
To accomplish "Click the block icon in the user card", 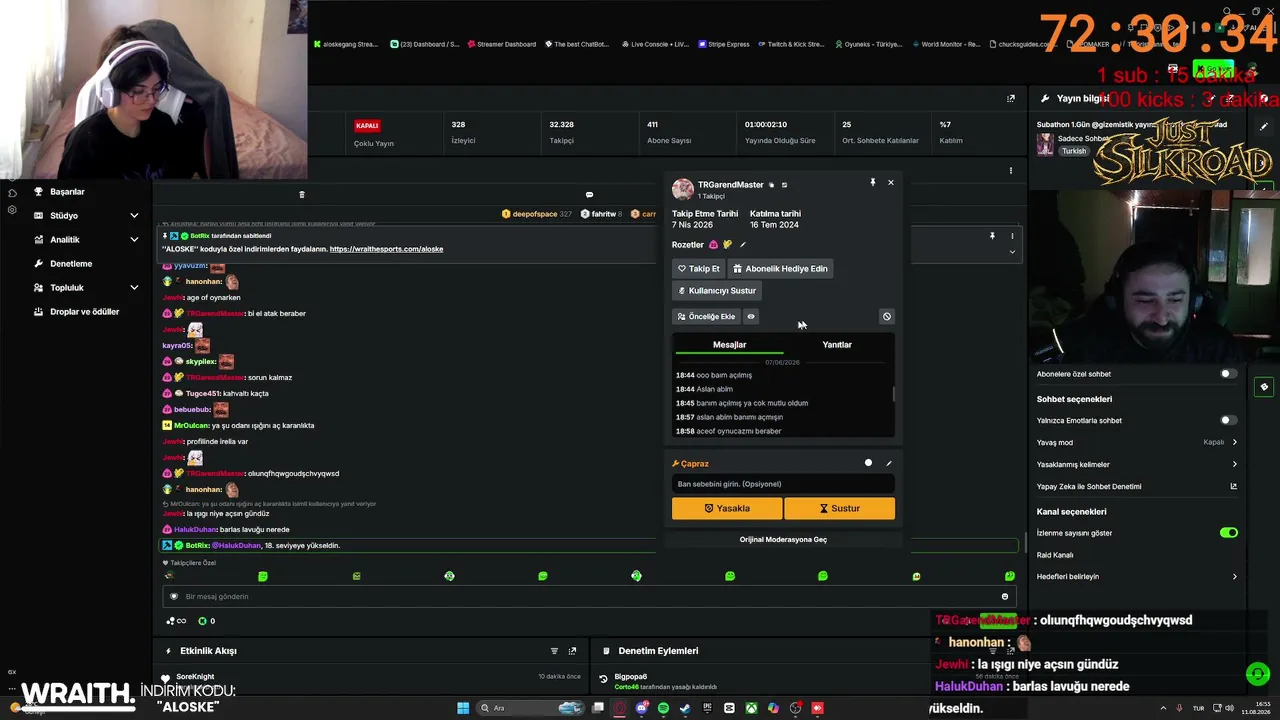I will [x=887, y=317].
